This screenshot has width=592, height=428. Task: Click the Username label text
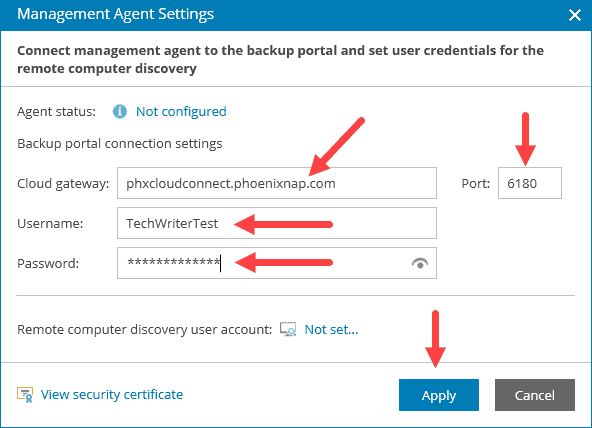tap(50, 223)
